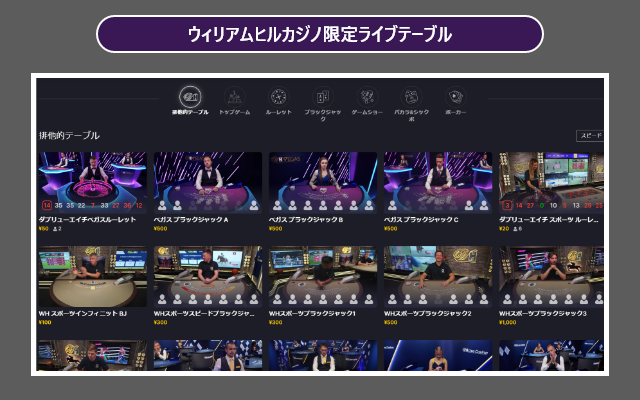640x400 pixels.
Task: Open ダブリューエイチベガスルーレット table thumbnail
Action: pyautogui.click(x=92, y=181)
